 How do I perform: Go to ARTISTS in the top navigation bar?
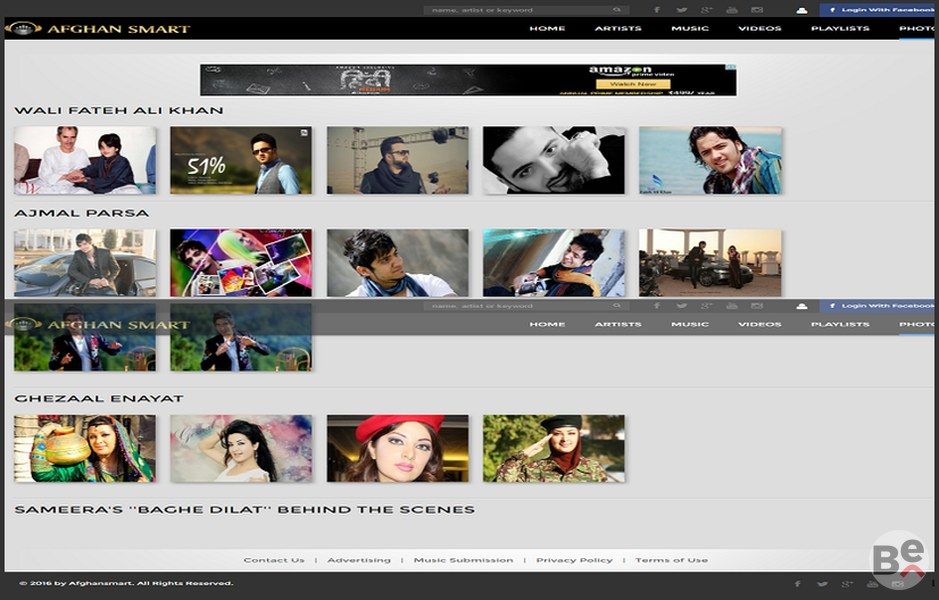pyautogui.click(x=618, y=29)
